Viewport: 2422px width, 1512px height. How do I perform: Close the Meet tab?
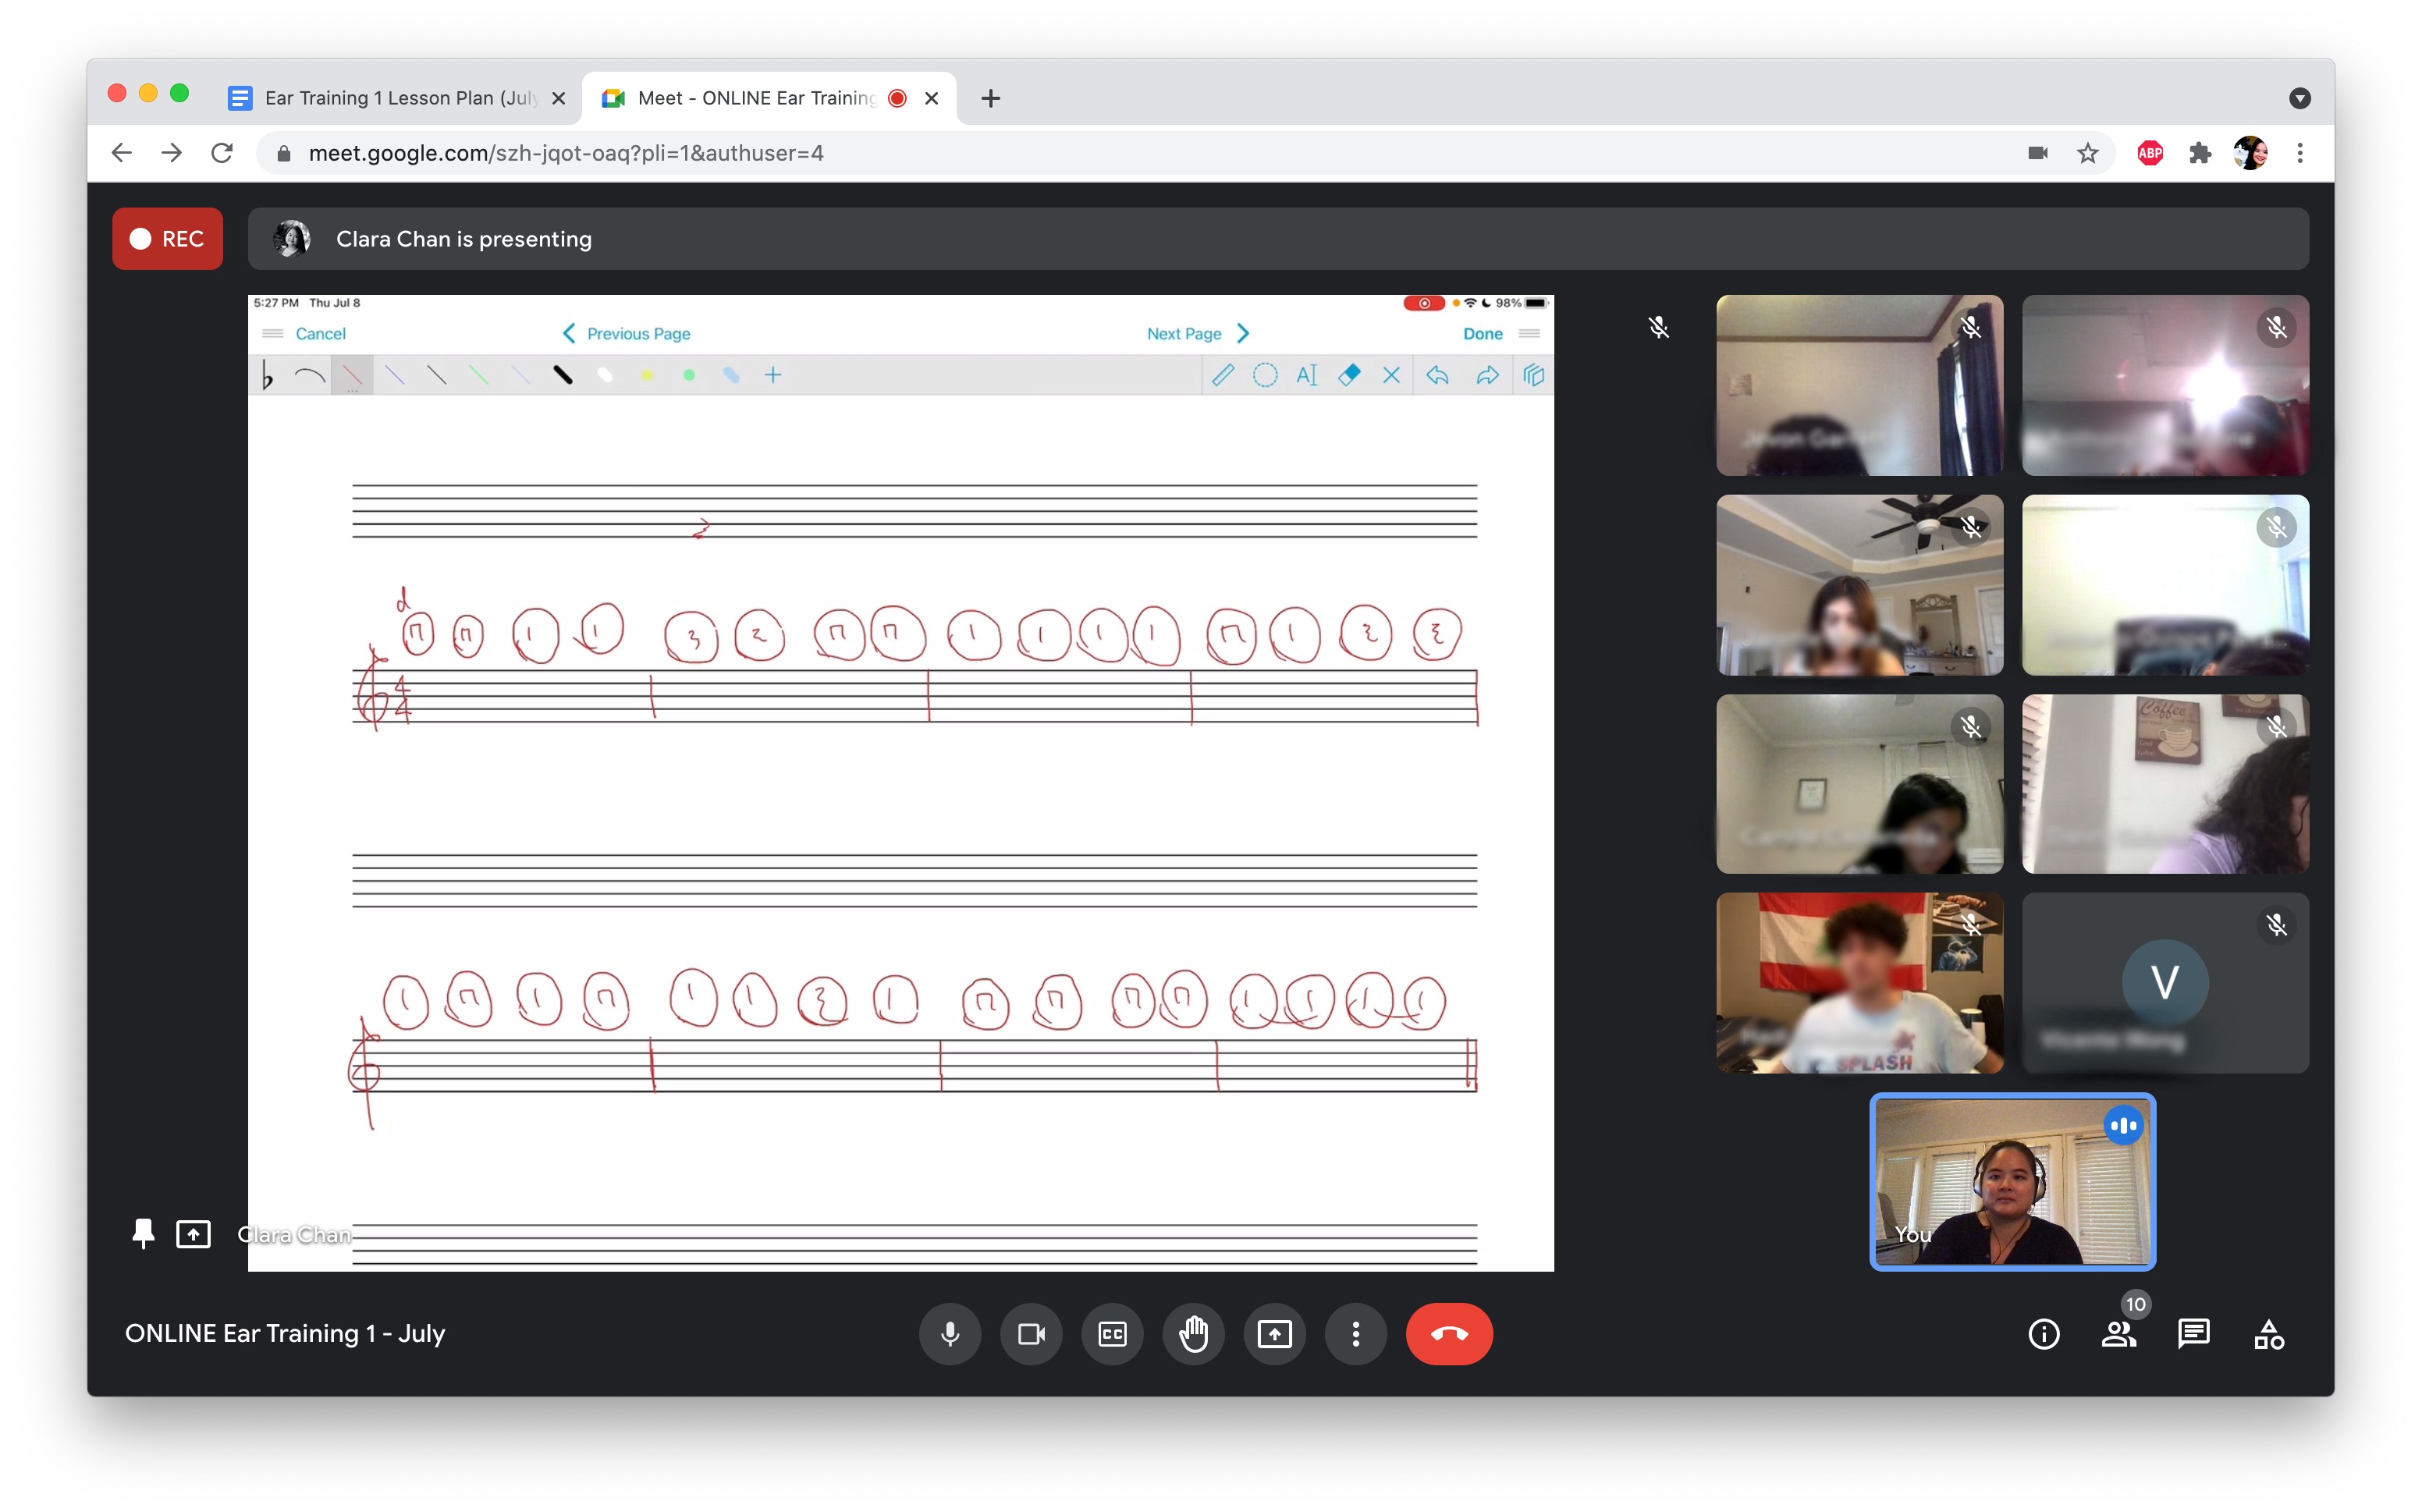(931, 98)
